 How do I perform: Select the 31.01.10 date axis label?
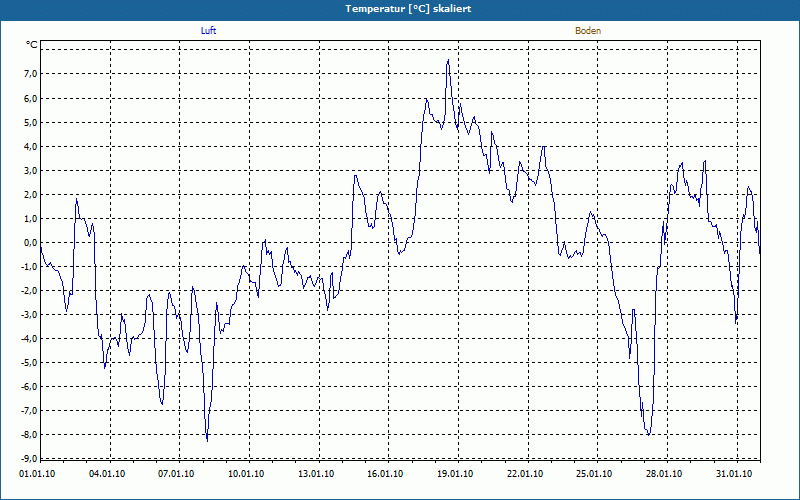[x=734, y=473]
